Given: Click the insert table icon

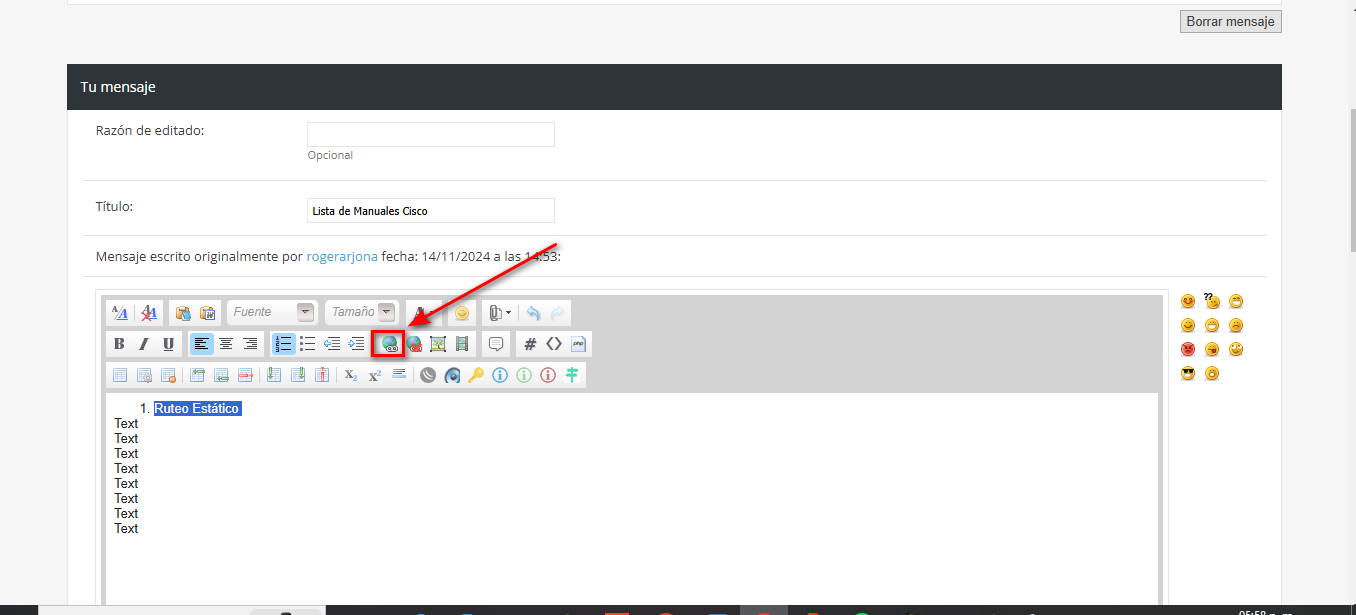Looking at the screenshot, I should coord(120,376).
